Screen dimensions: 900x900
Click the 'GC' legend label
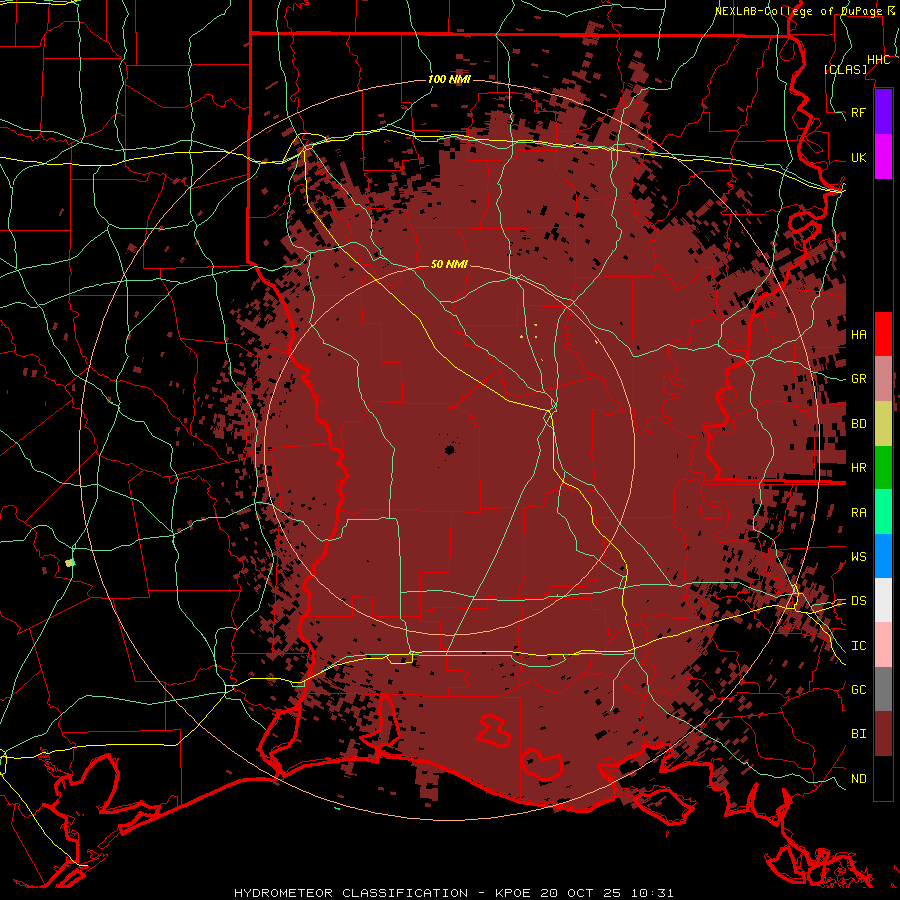tap(858, 690)
